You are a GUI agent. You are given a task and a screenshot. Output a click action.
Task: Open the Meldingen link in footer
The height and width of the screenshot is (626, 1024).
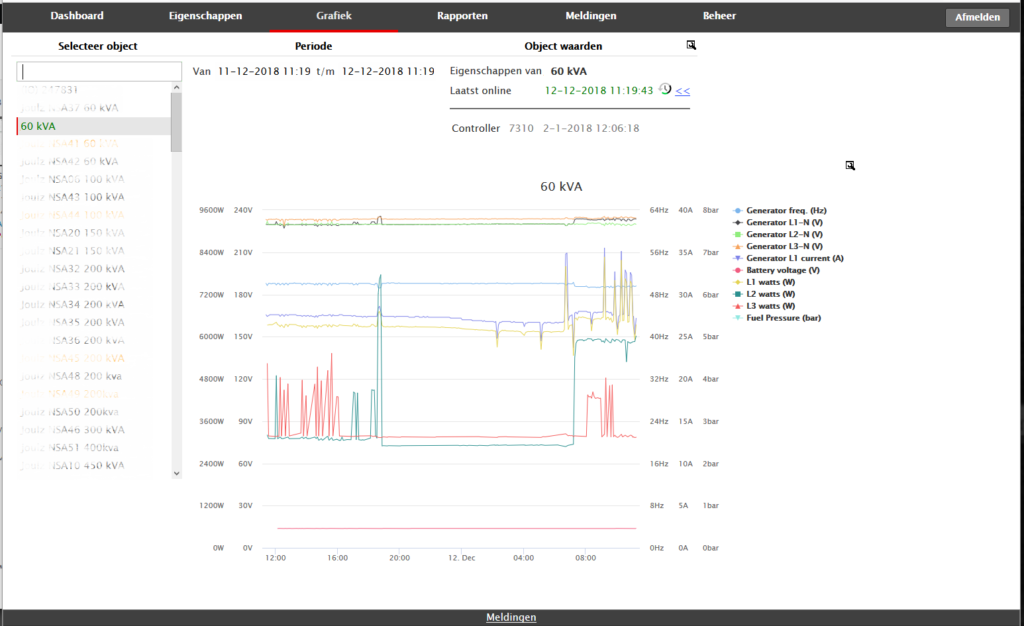511,617
